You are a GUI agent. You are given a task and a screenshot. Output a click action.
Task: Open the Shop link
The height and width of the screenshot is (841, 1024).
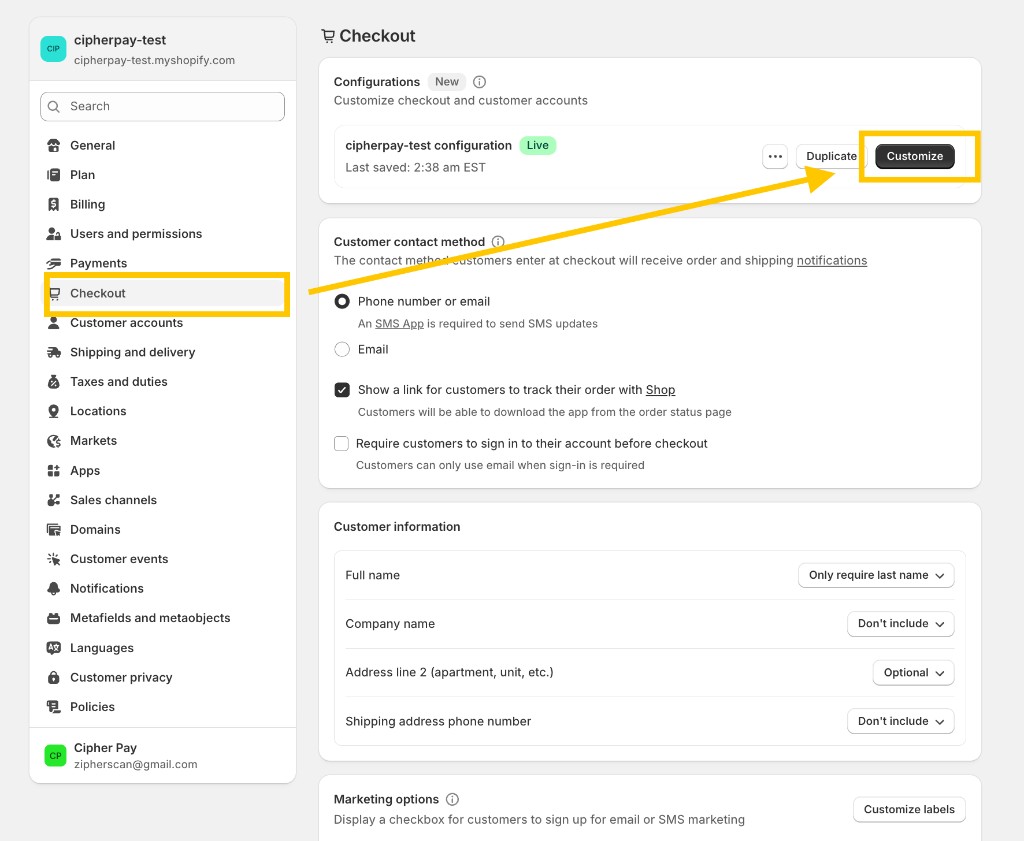[x=660, y=390]
